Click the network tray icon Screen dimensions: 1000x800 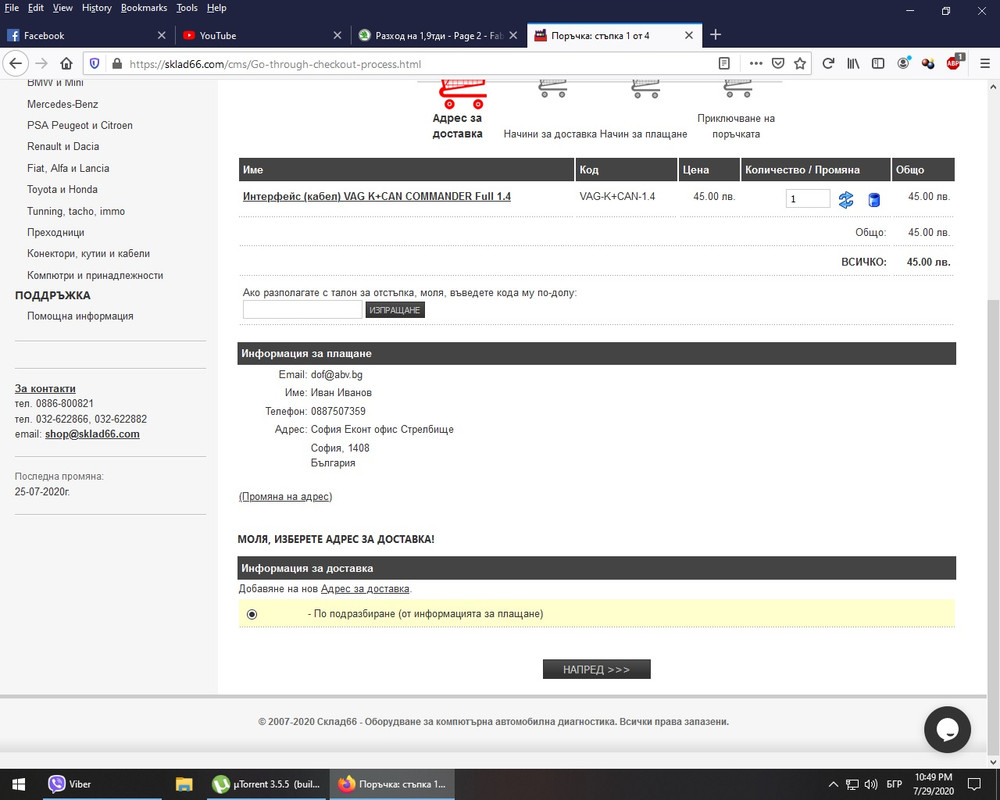tap(852, 784)
